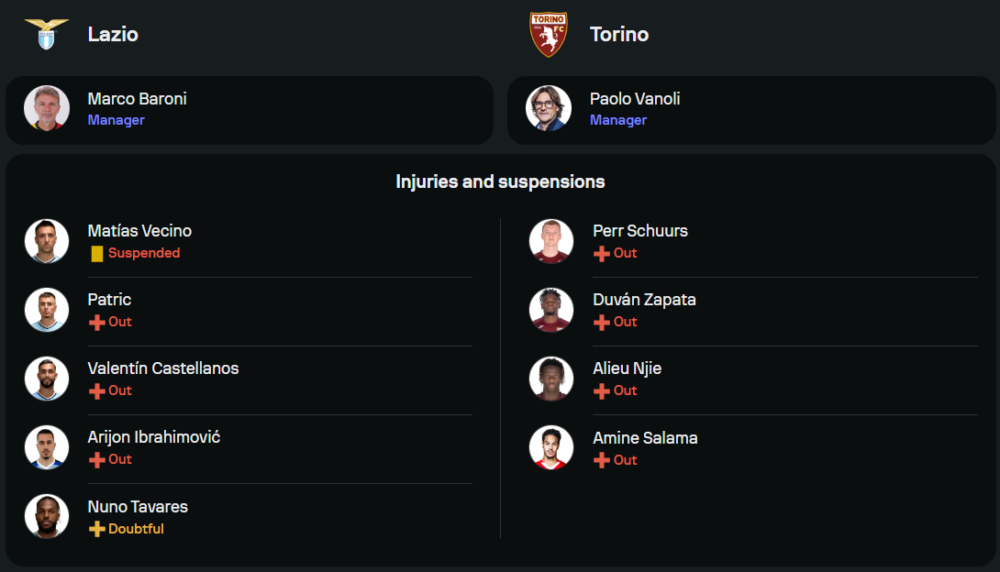Open the Lazio team name link
Viewport: 1000px width, 572px height.
[x=113, y=34]
